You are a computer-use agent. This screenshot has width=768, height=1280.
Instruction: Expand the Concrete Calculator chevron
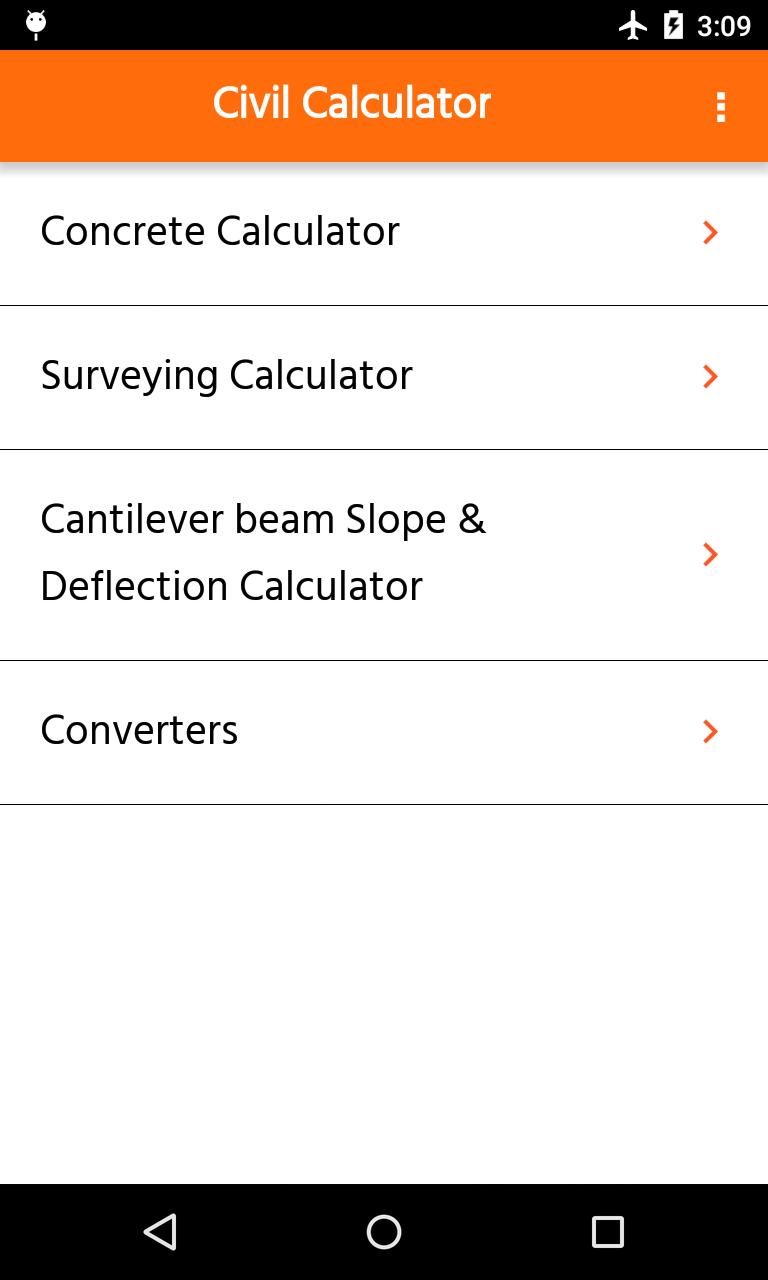pyautogui.click(x=710, y=232)
